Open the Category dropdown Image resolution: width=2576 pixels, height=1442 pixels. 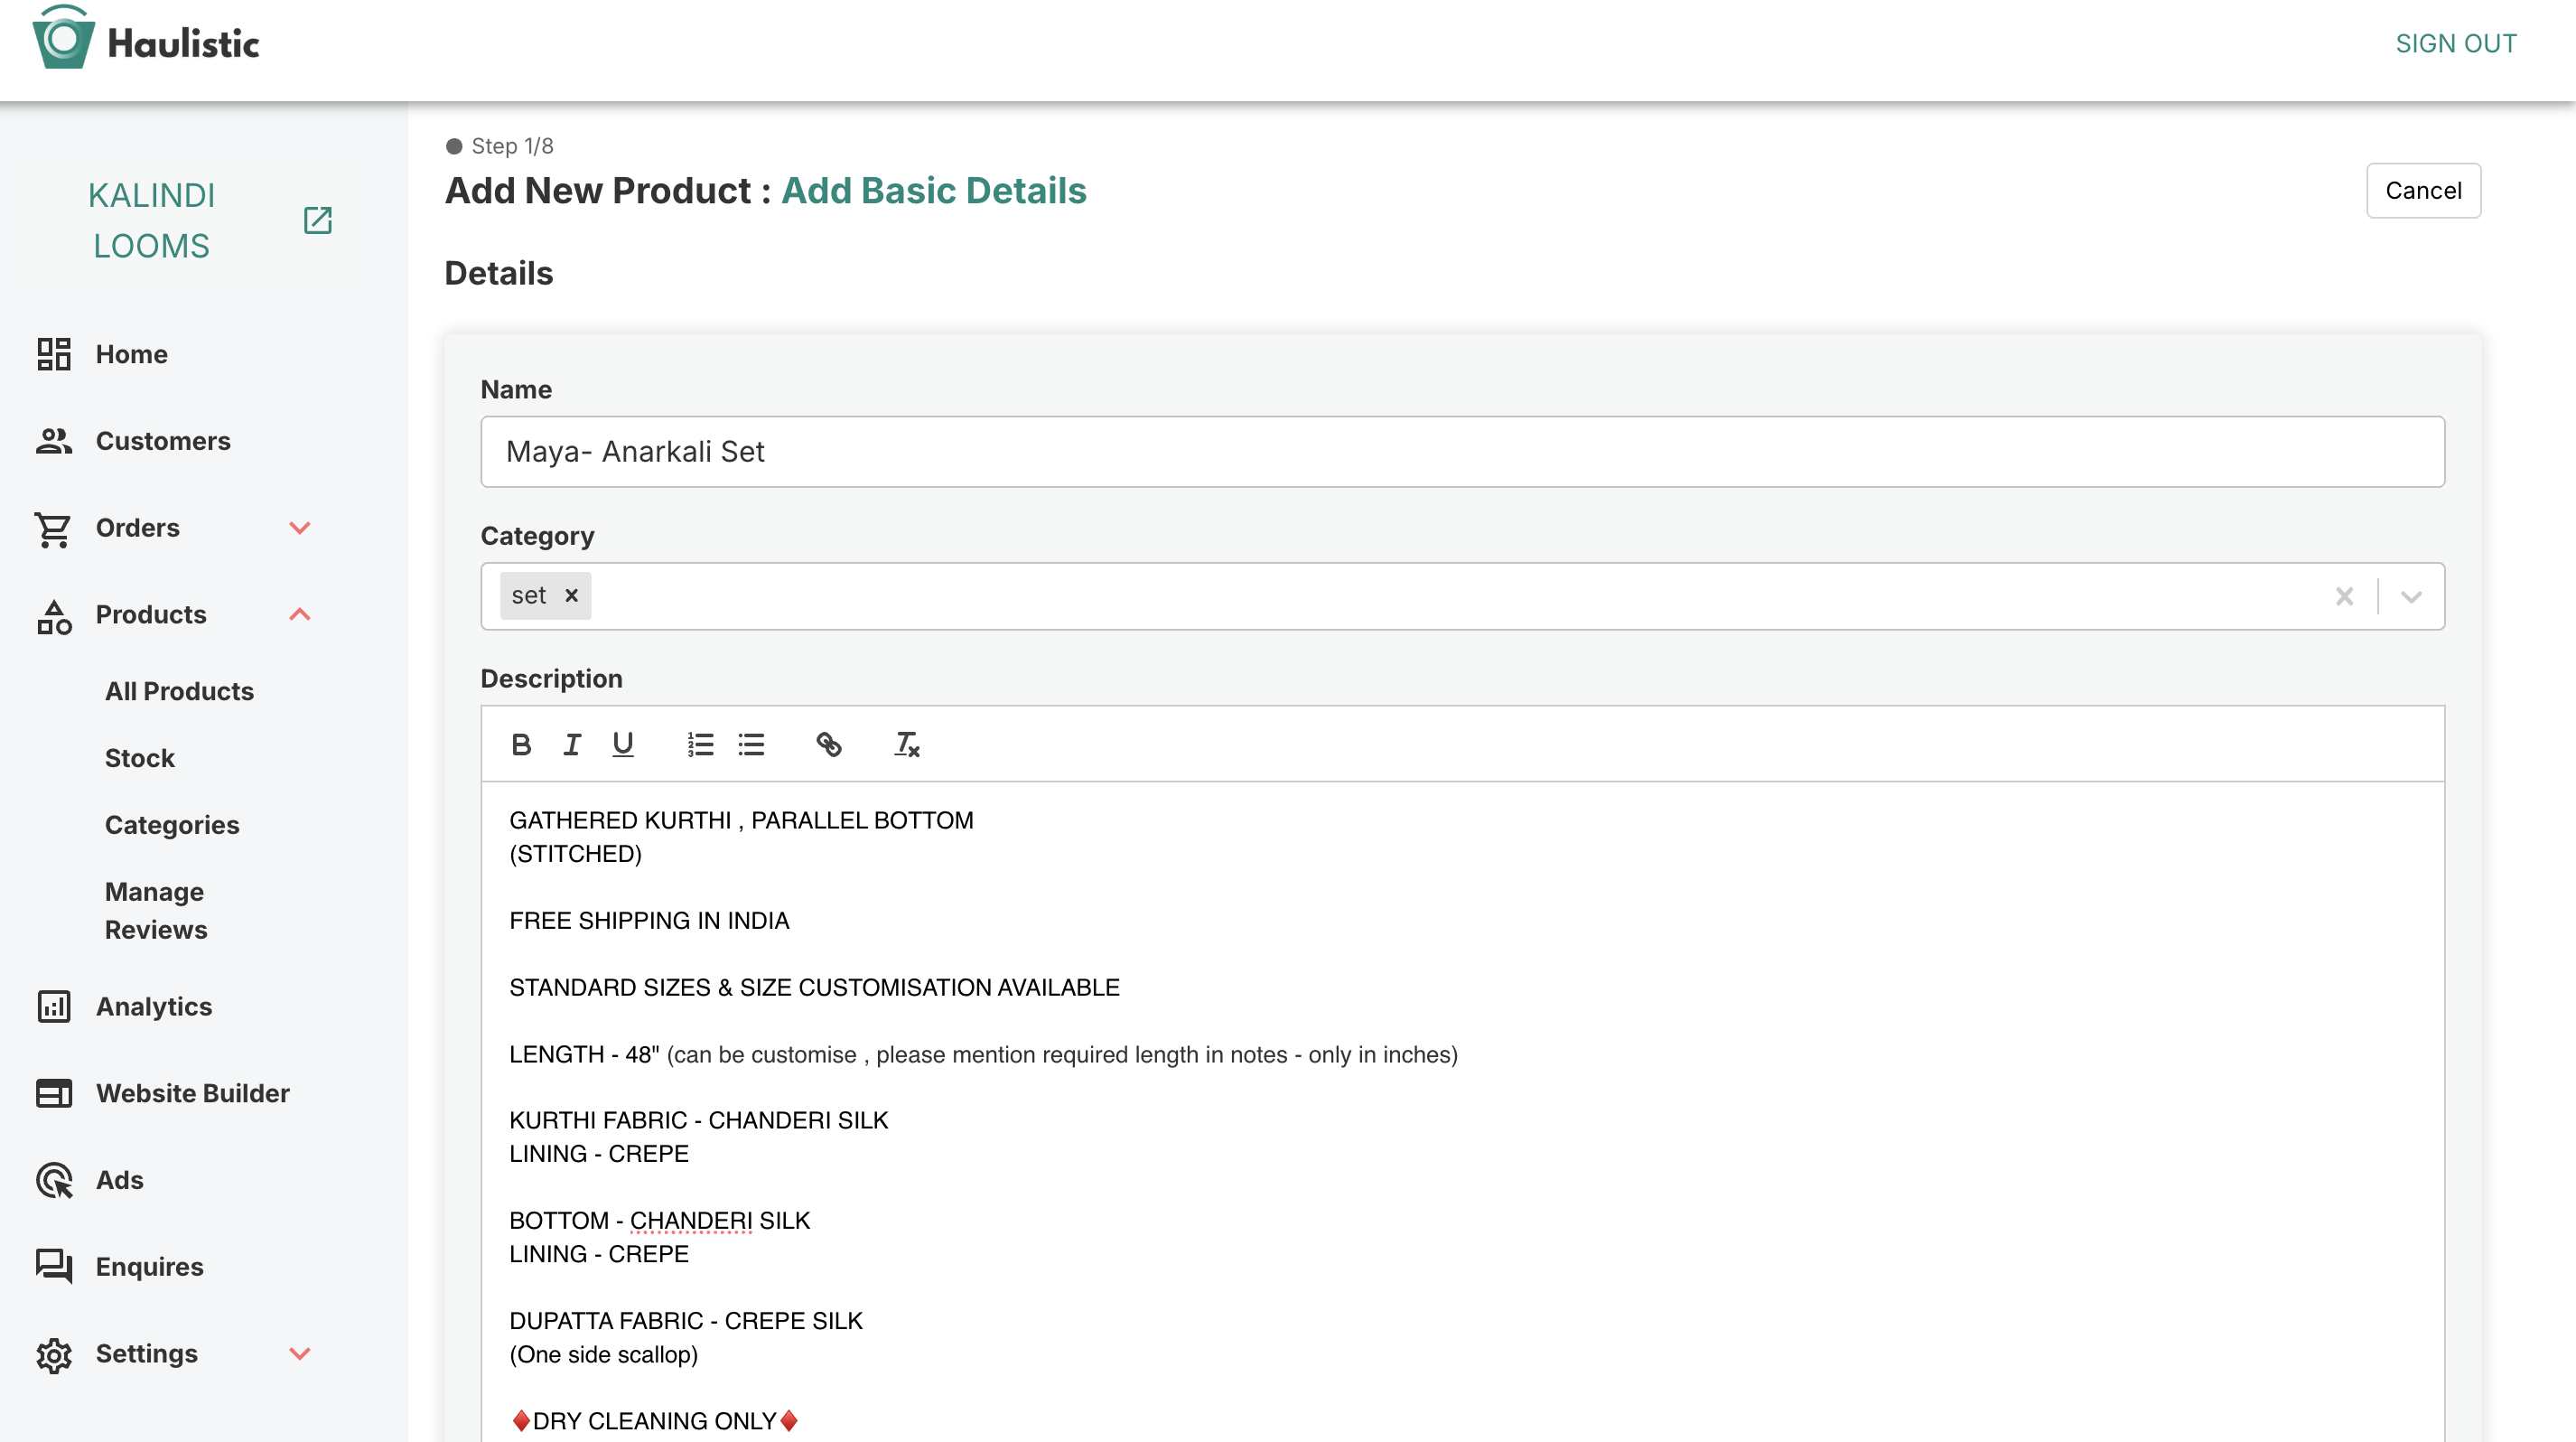pos(2410,596)
